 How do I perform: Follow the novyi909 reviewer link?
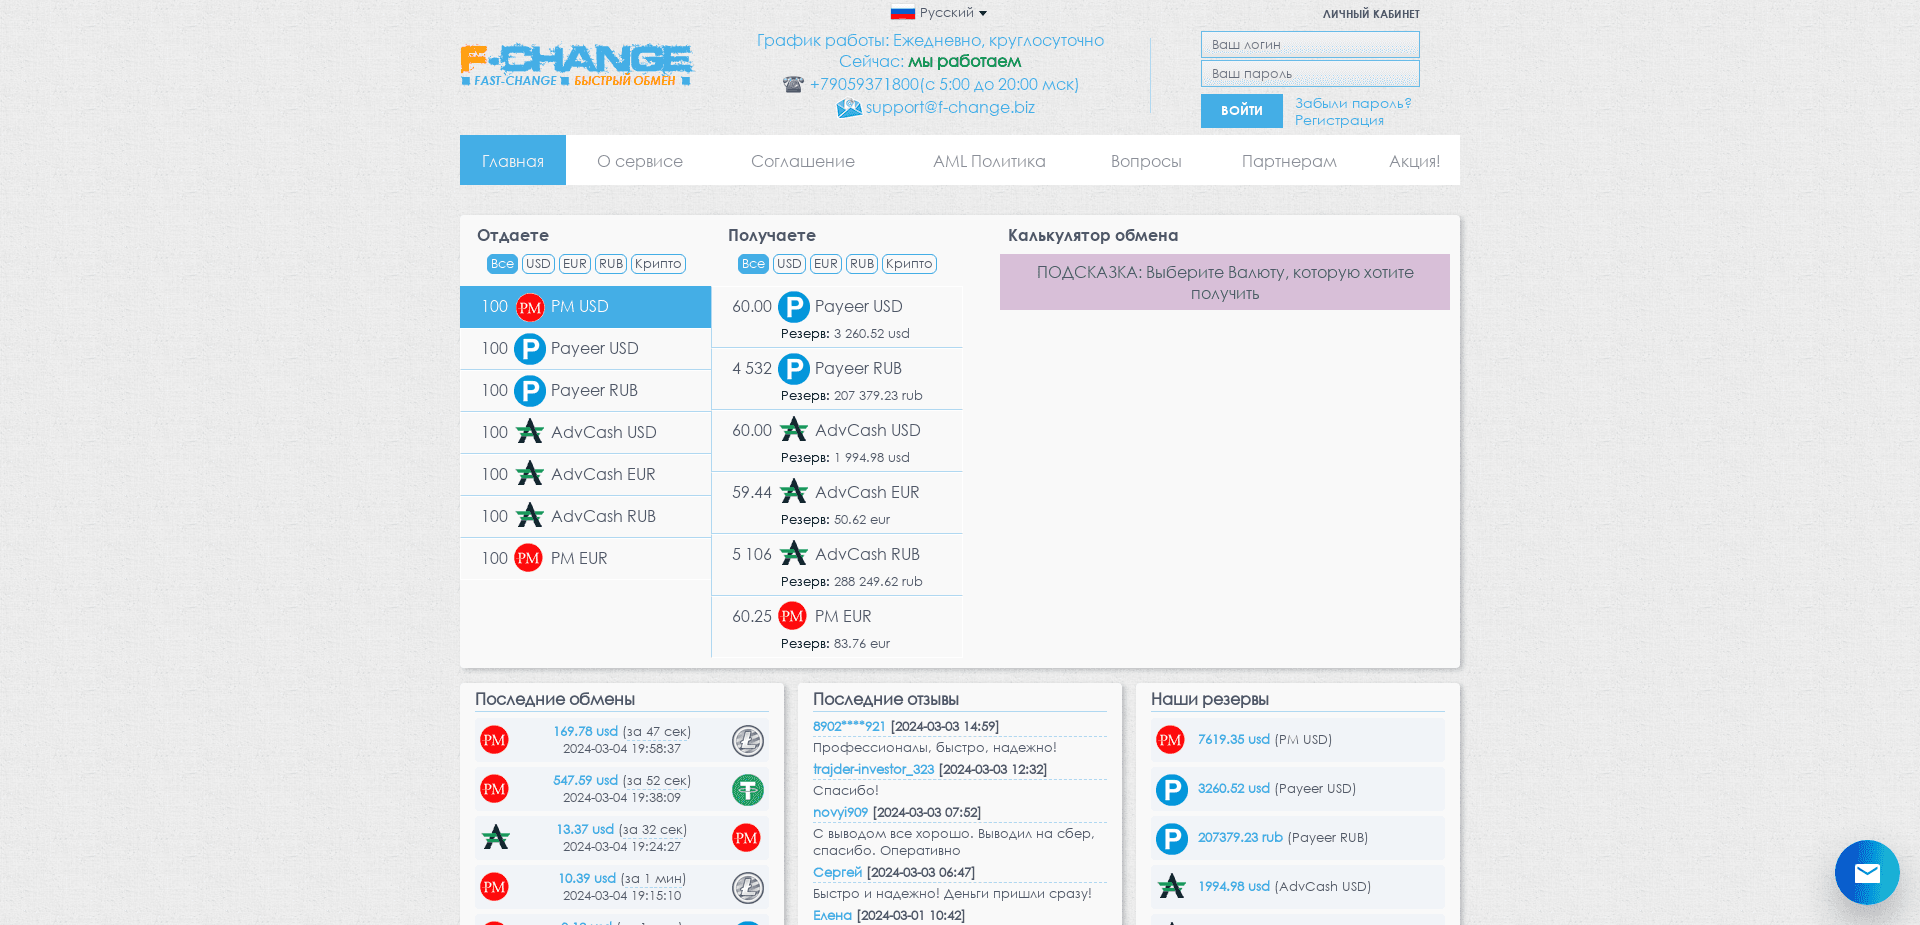click(839, 812)
